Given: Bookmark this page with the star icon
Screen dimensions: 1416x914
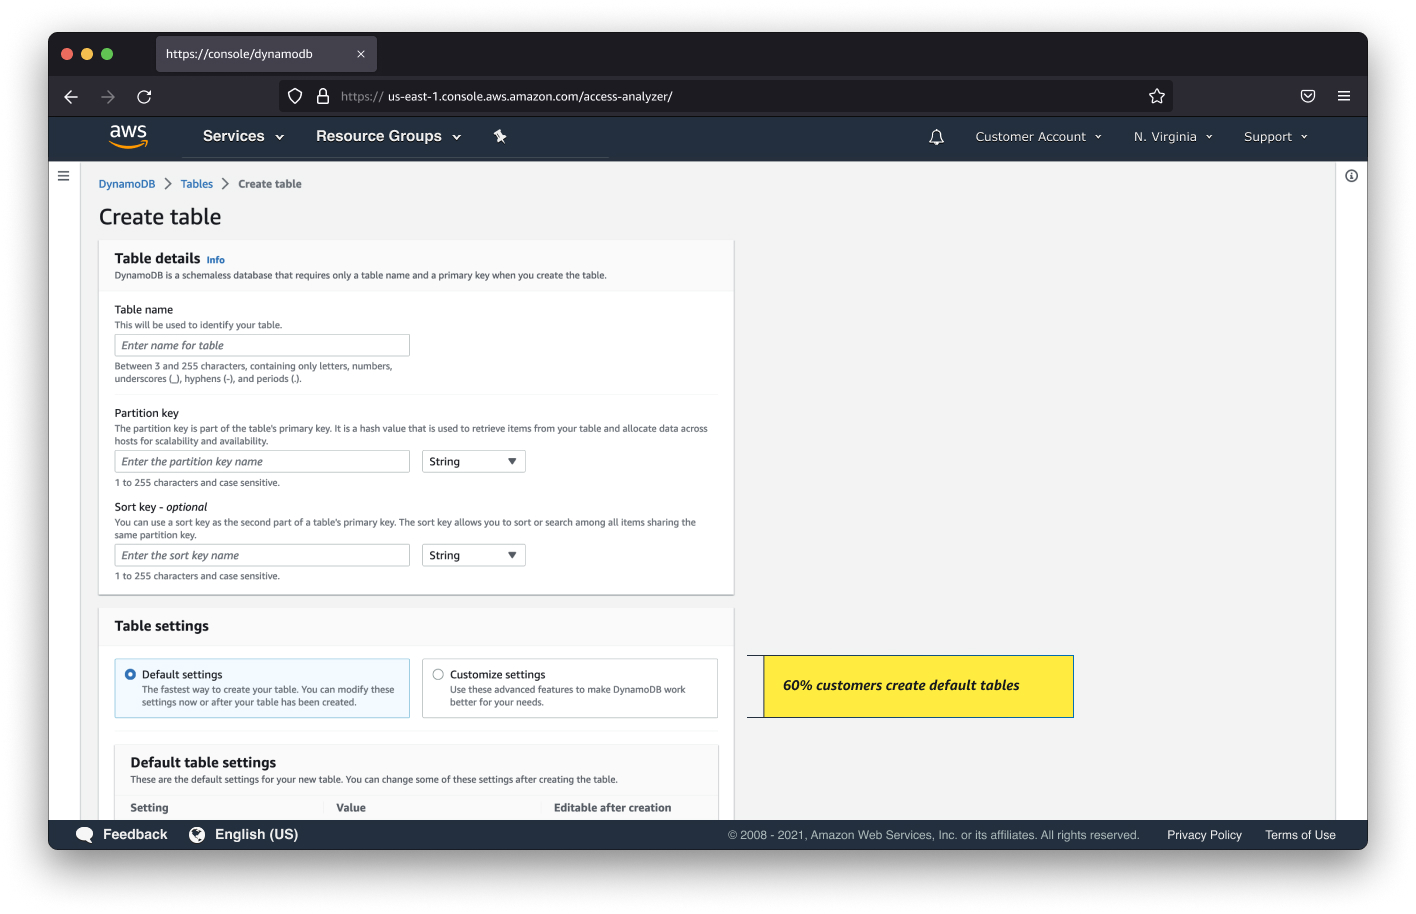Looking at the screenshot, I should point(1157,96).
